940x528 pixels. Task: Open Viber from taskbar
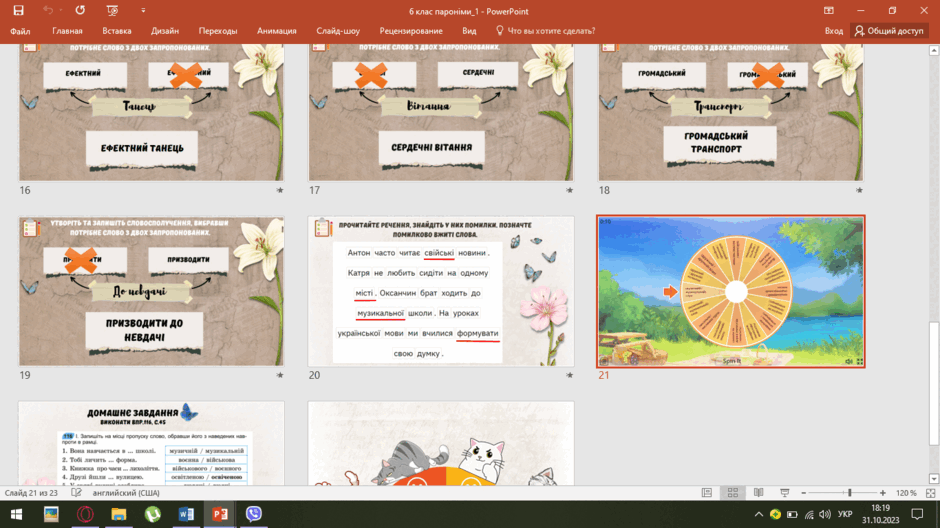[x=254, y=514]
